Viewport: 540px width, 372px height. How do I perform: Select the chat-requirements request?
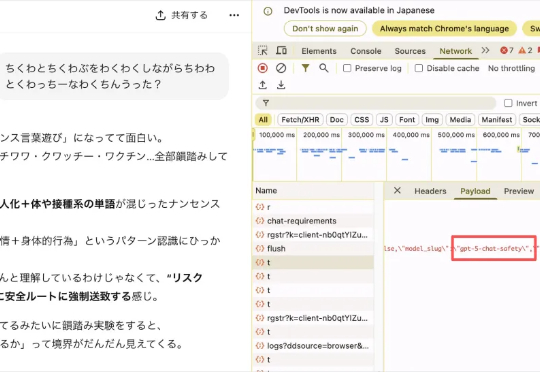pos(313,221)
